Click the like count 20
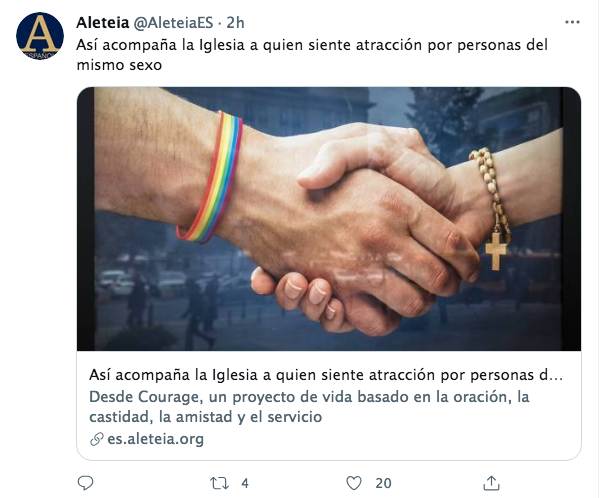The image size is (600, 498). click(x=383, y=483)
